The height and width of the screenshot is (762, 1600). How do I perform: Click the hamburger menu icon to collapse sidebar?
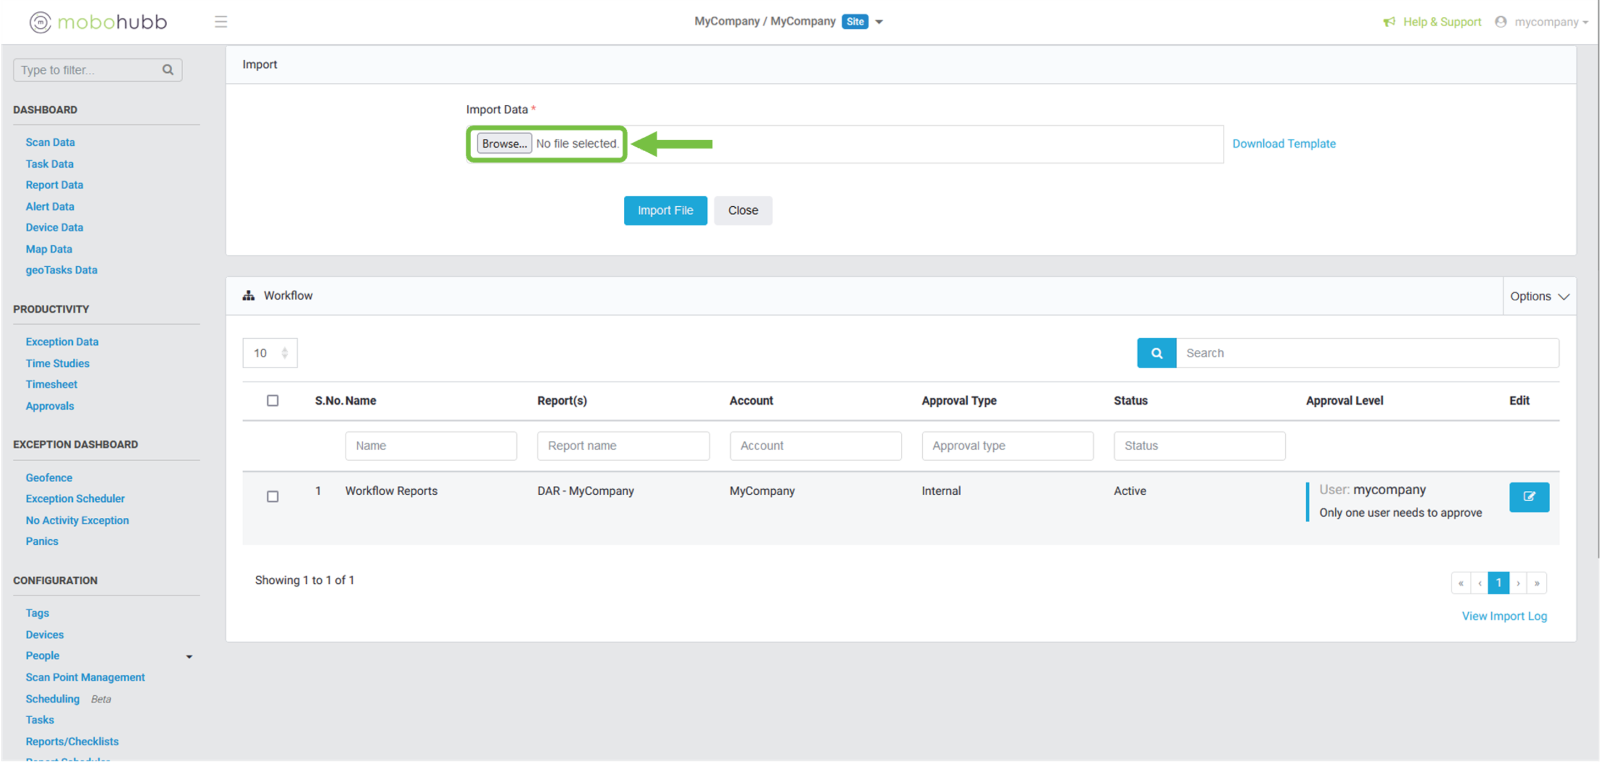(221, 22)
